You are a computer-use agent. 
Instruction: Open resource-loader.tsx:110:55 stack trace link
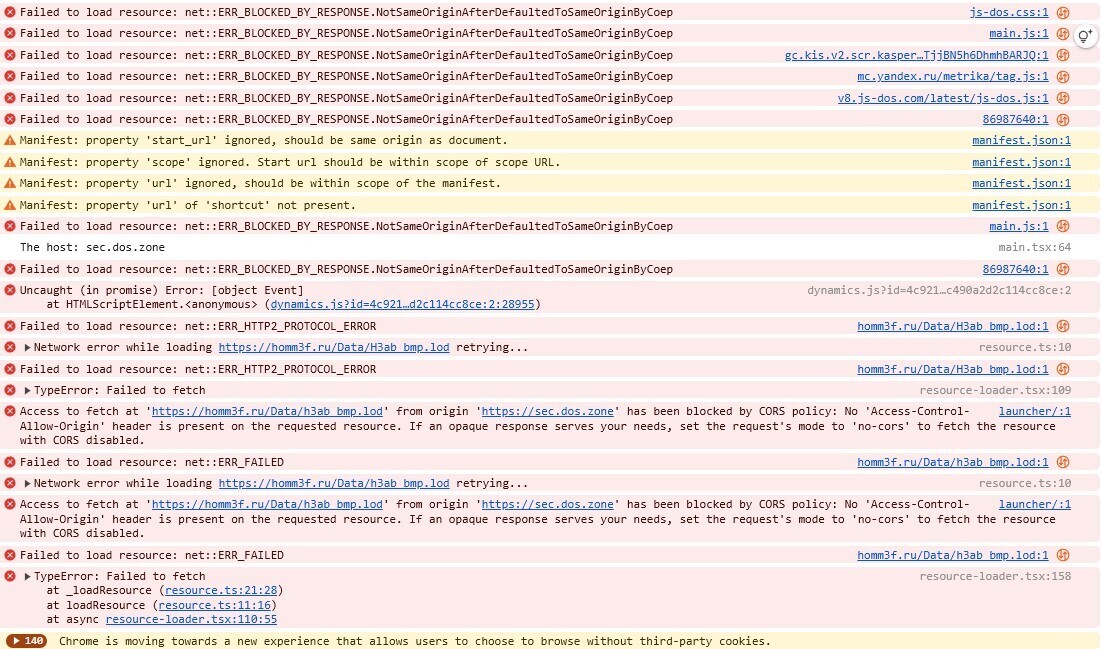(x=191, y=620)
